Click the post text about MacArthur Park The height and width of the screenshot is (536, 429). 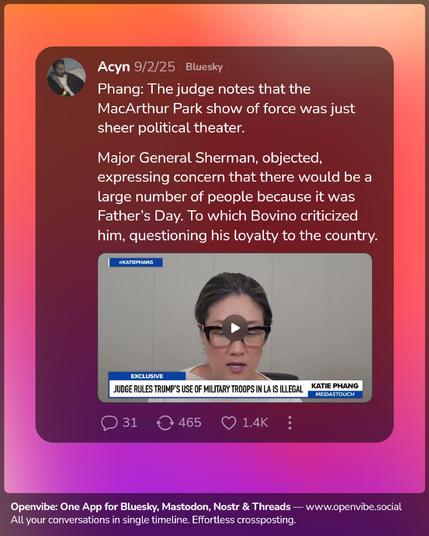[x=226, y=108]
